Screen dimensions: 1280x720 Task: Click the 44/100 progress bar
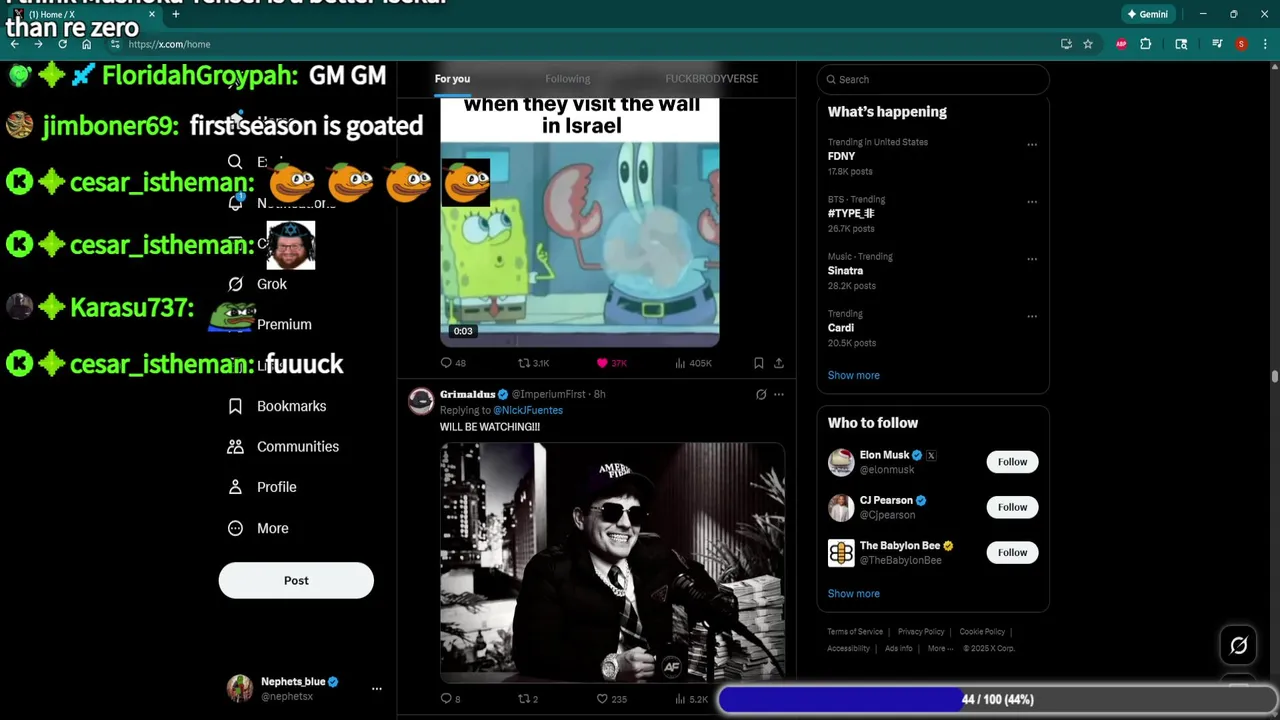point(997,699)
